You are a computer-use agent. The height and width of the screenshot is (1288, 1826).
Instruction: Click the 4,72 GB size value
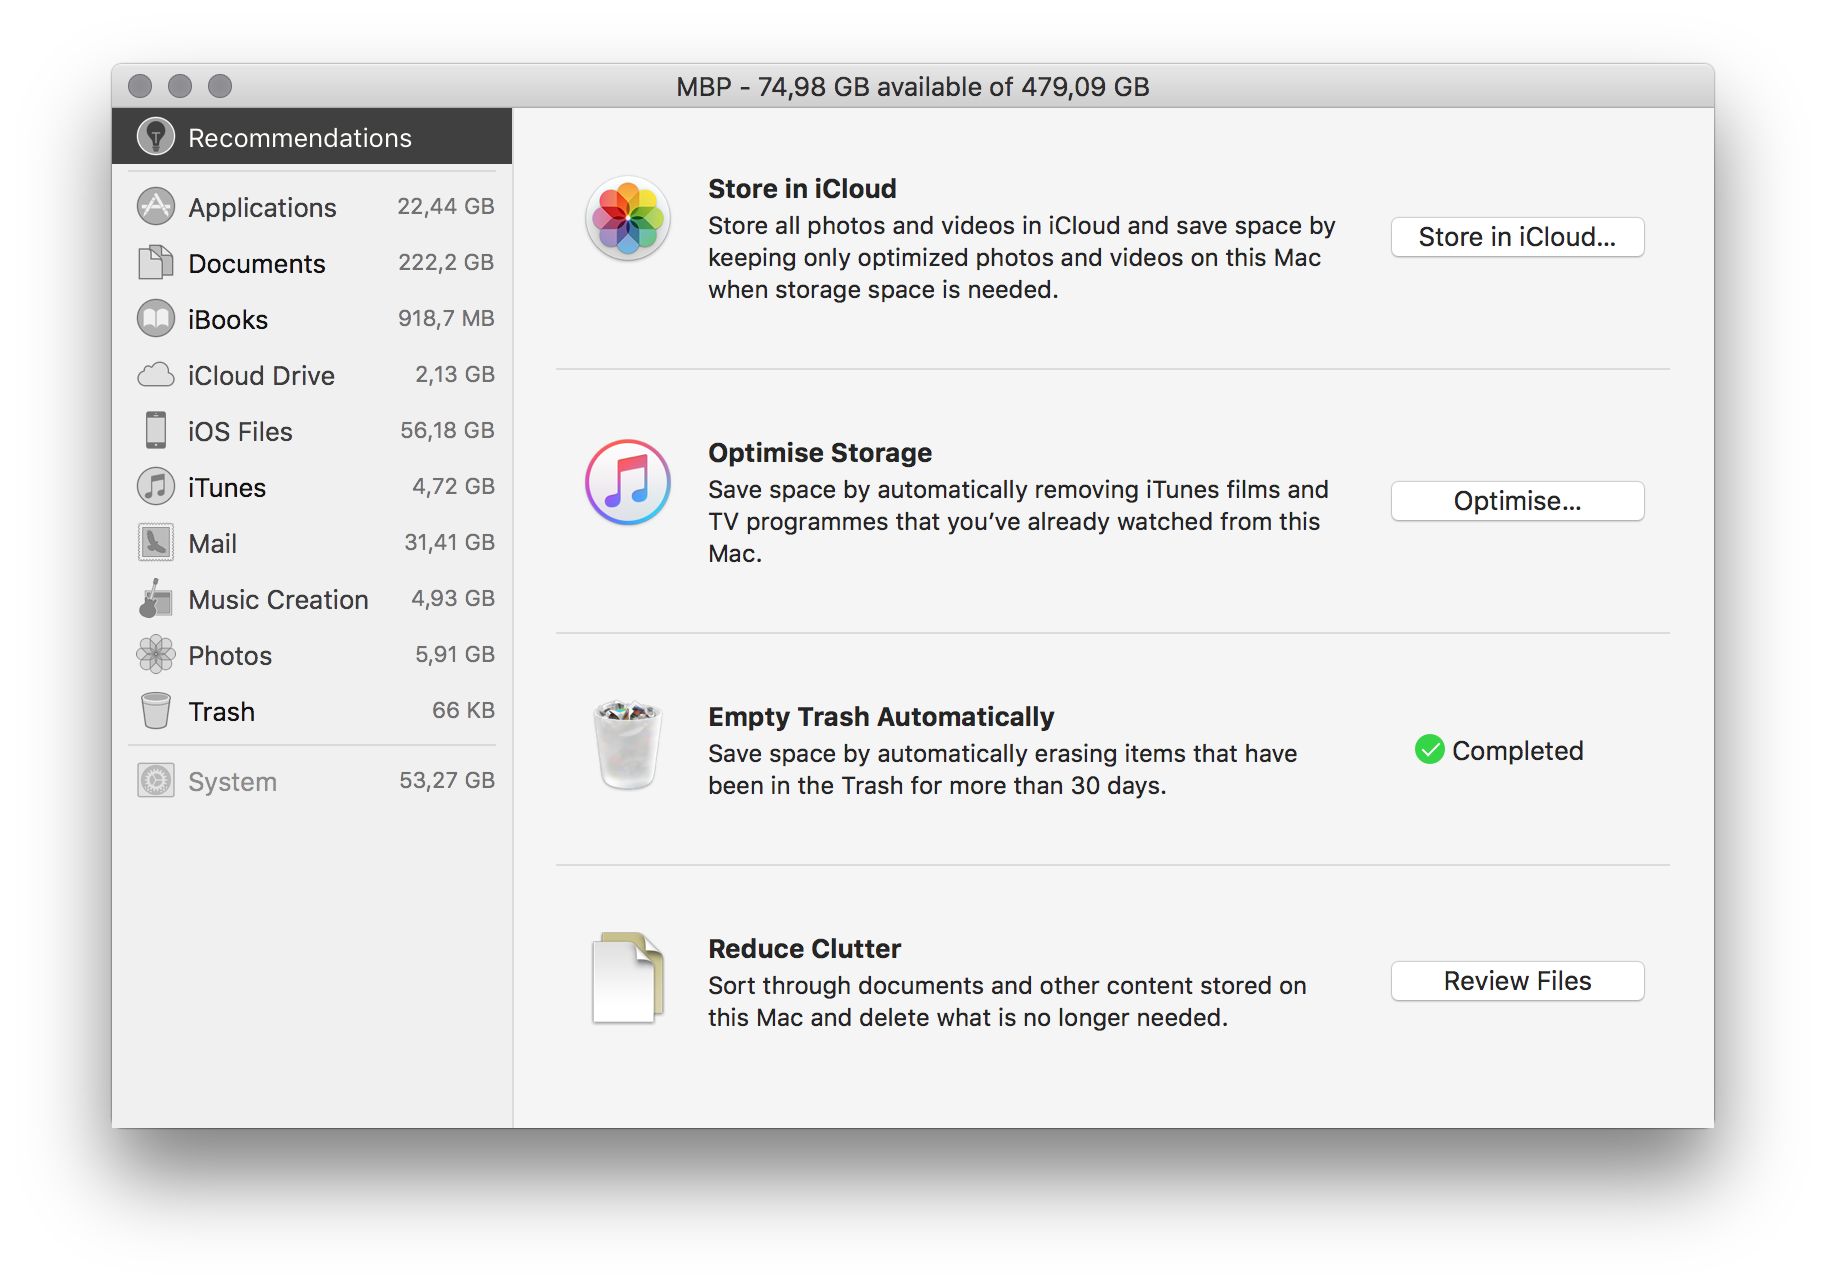(453, 486)
